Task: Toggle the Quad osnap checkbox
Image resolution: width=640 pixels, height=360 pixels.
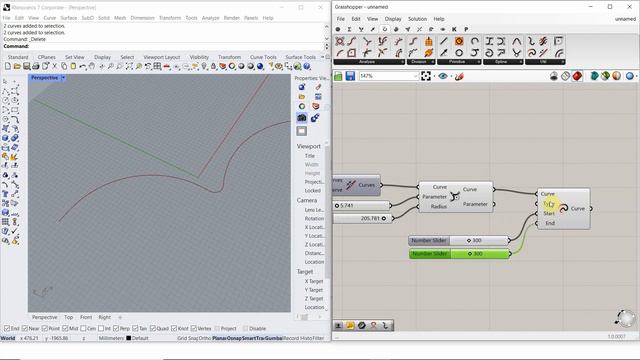Action: click(153, 328)
